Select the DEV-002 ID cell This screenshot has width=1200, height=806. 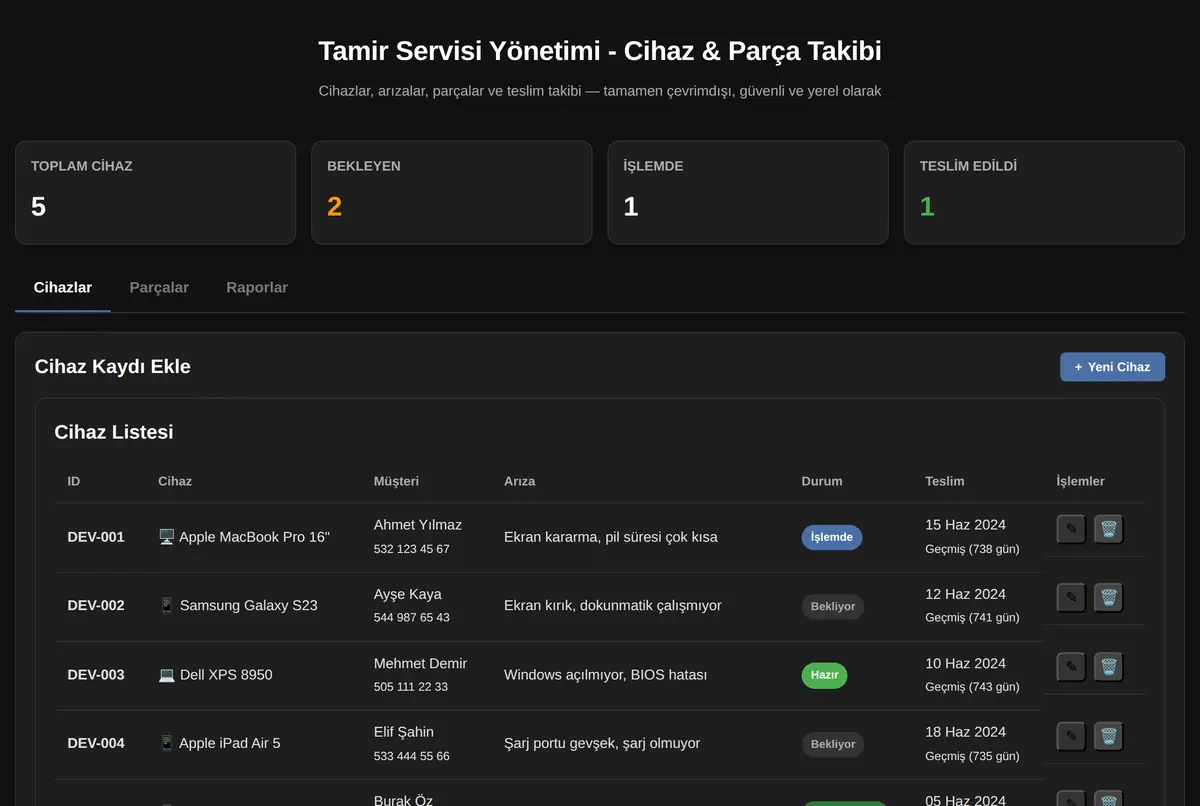[x=96, y=606]
